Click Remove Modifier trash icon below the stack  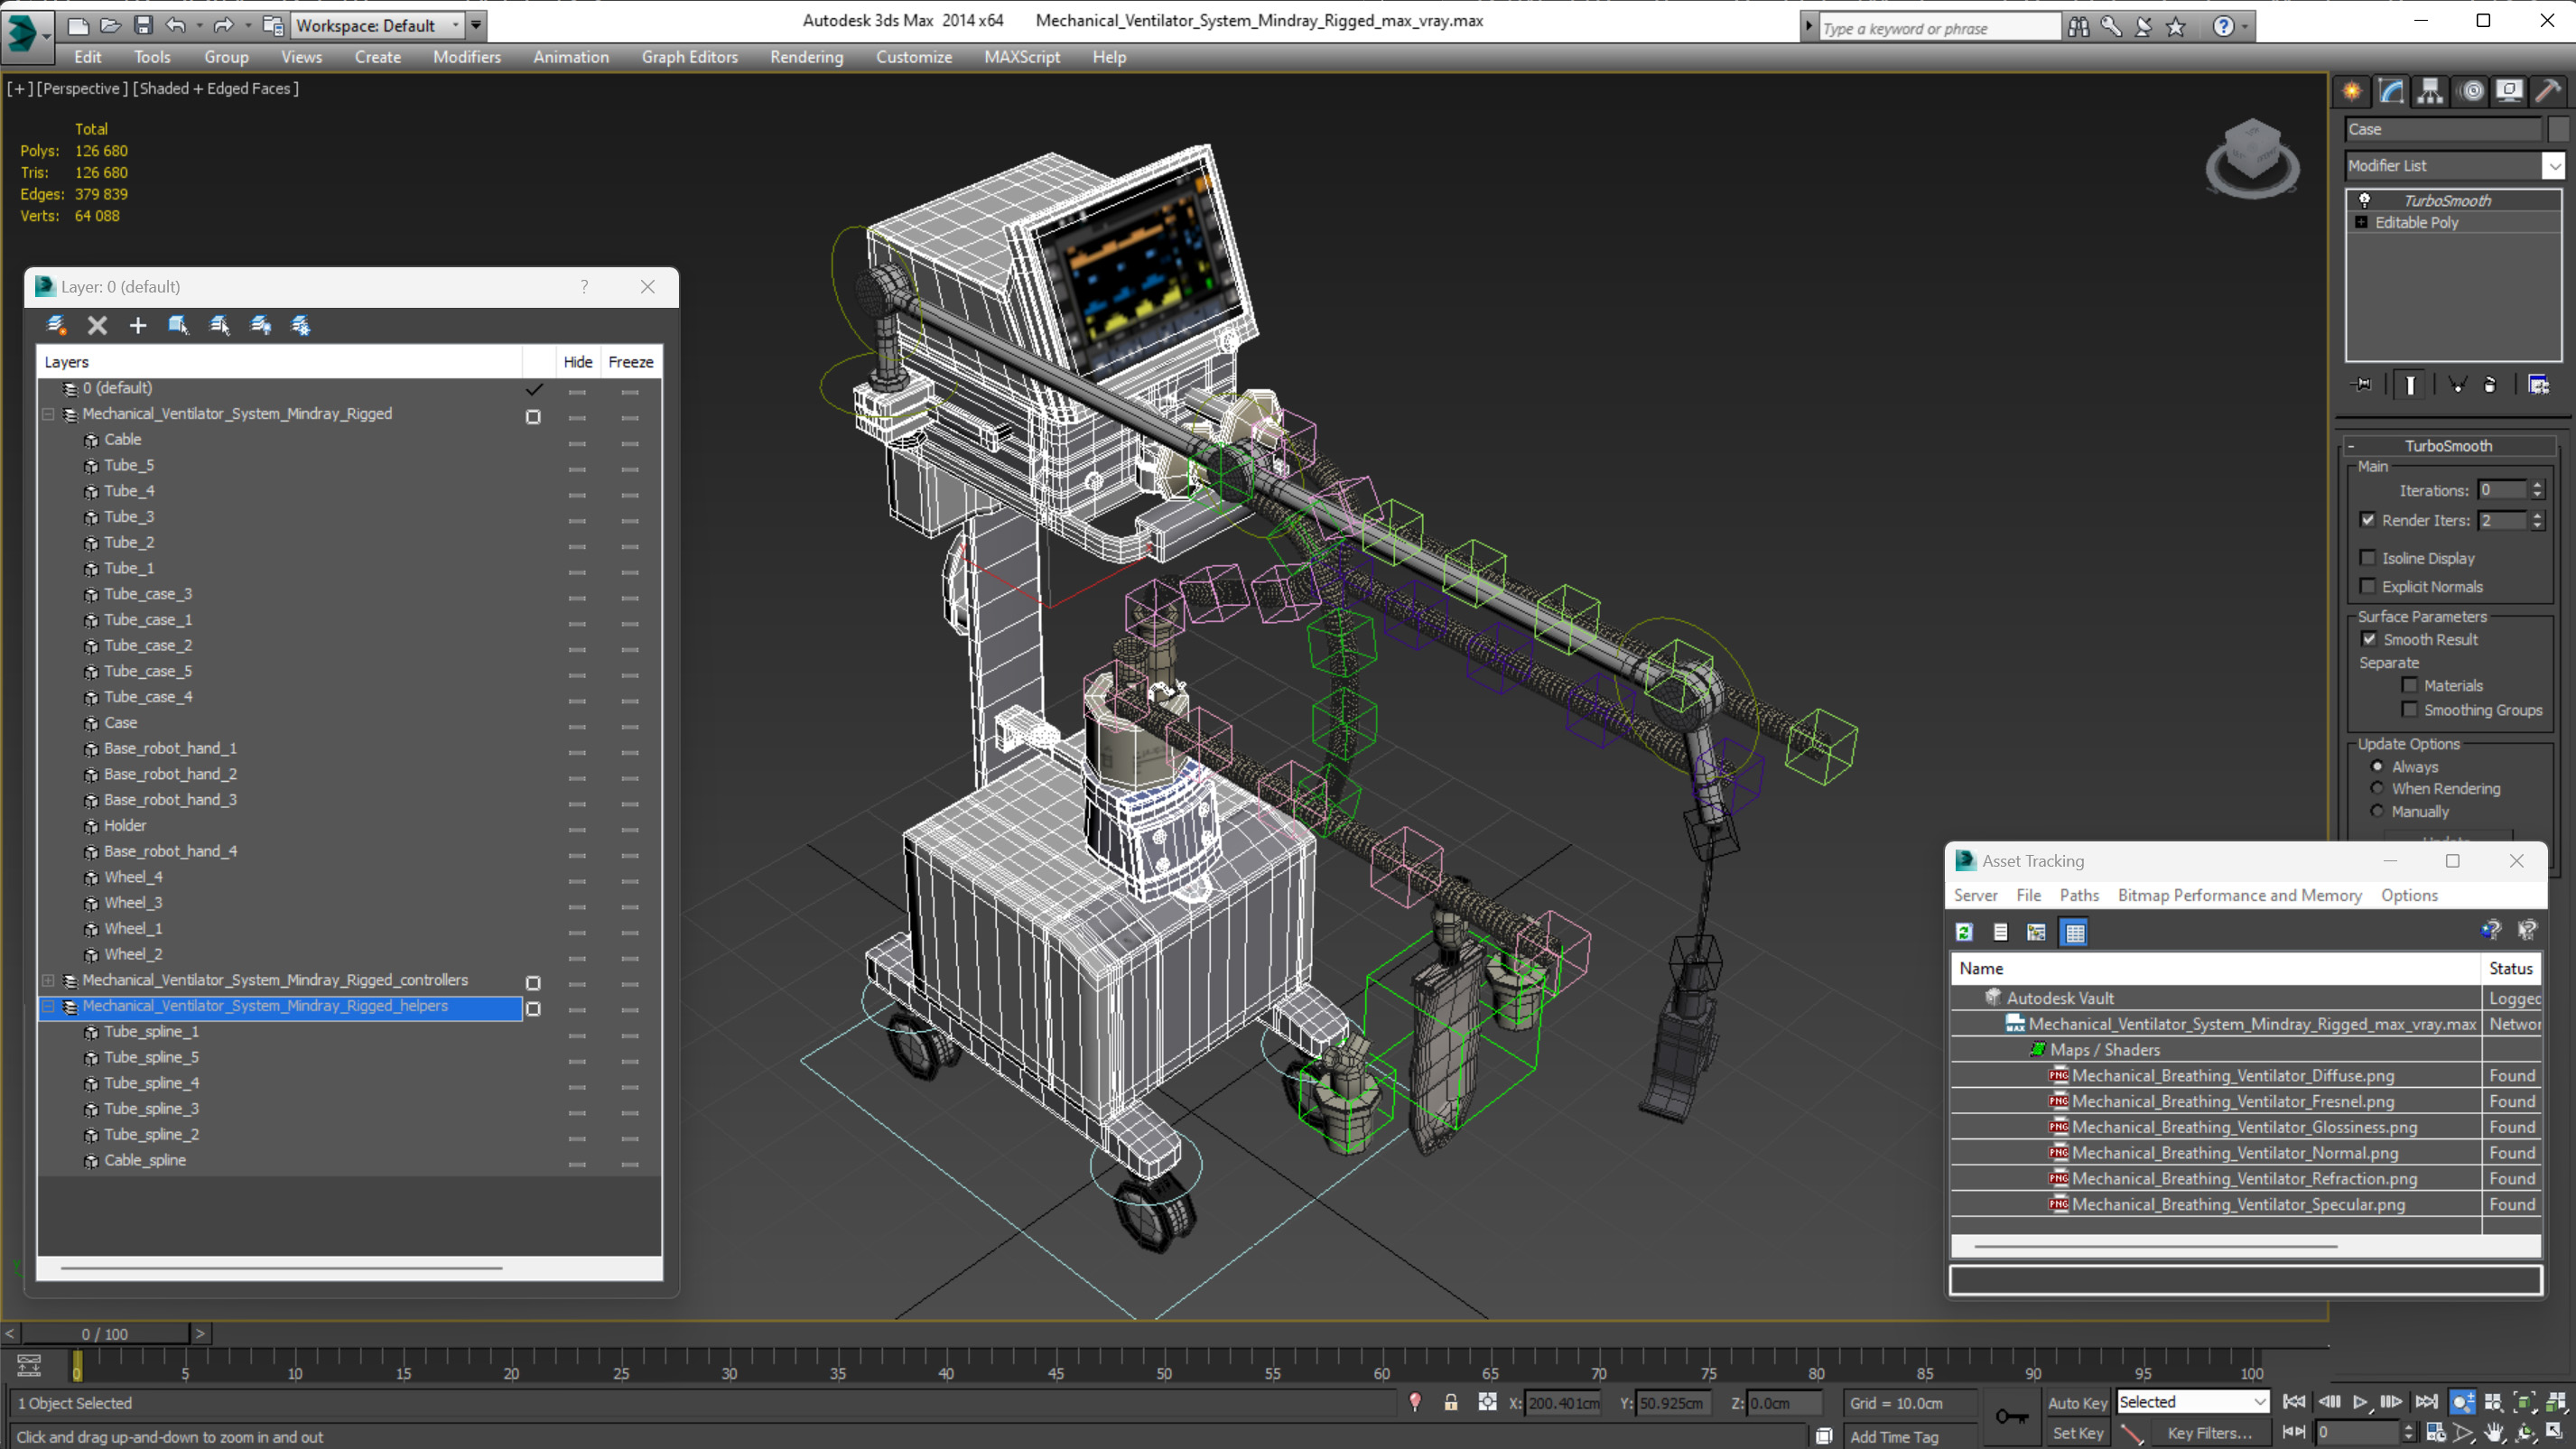2490,384
